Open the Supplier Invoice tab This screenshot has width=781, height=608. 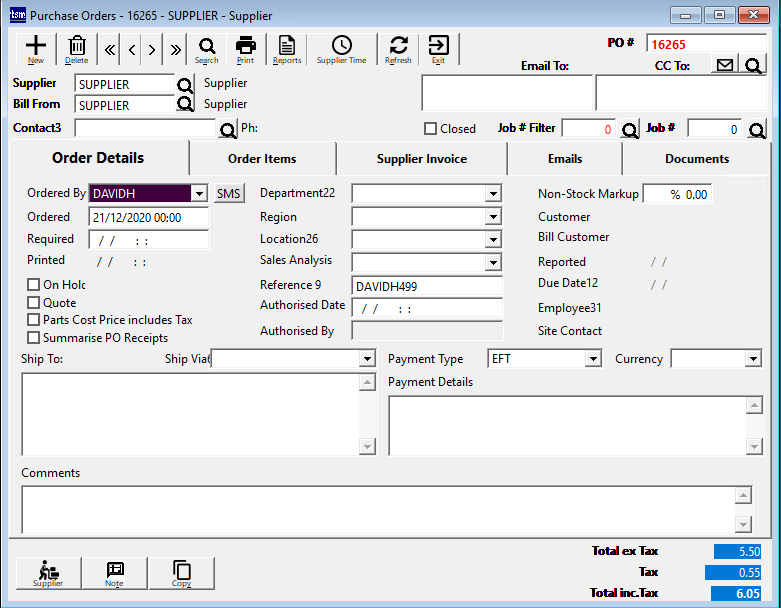click(421, 159)
